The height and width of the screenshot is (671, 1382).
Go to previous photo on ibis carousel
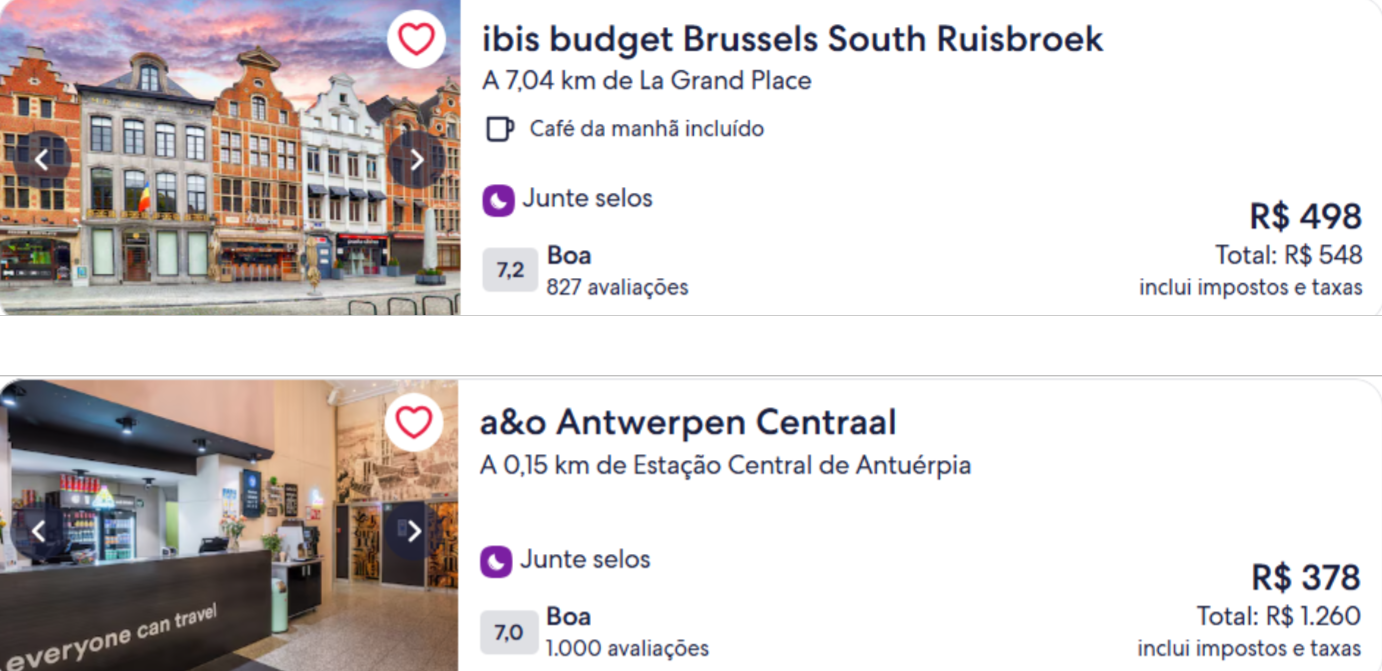pos(41,160)
